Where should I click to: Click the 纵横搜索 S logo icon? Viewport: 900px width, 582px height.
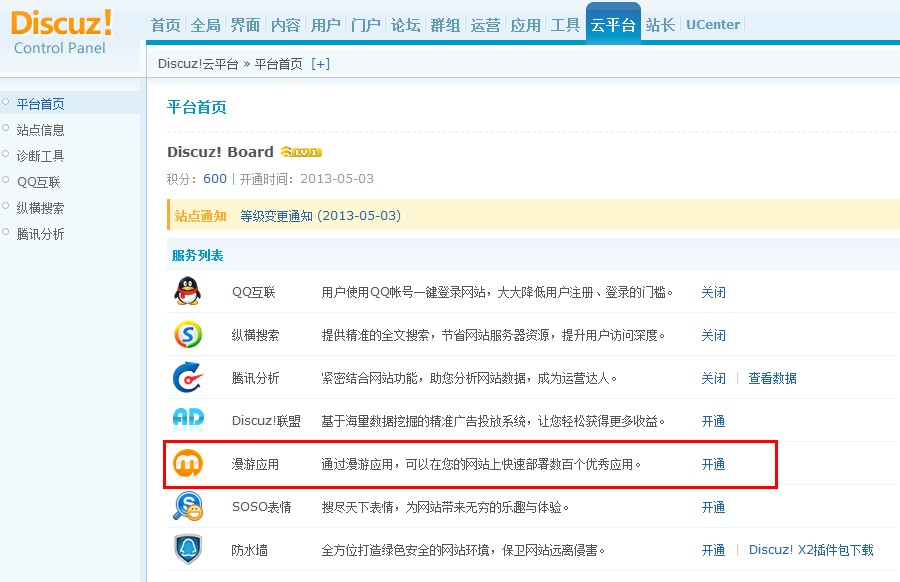[x=188, y=334]
